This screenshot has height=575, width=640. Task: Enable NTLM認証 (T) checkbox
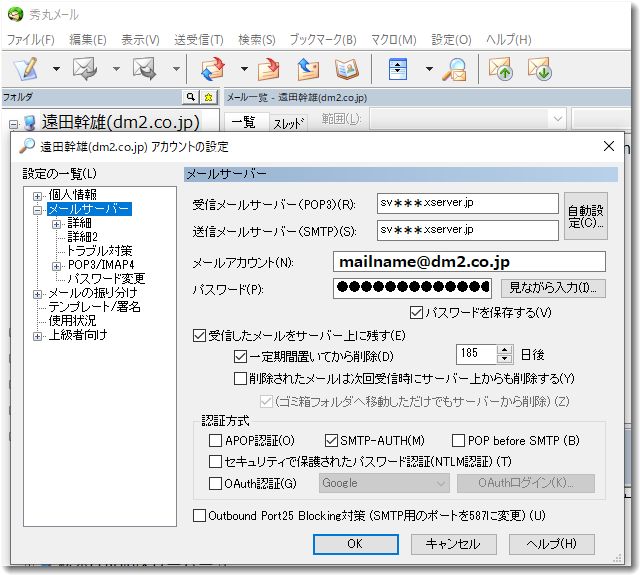[215, 462]
